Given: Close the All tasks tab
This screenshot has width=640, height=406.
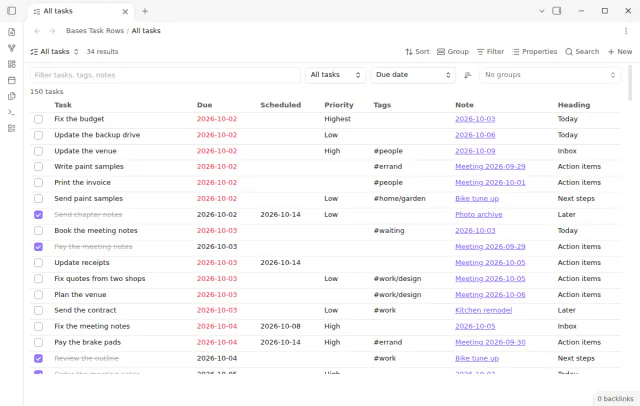Looking at the screenshot, I should click(125, 11).
